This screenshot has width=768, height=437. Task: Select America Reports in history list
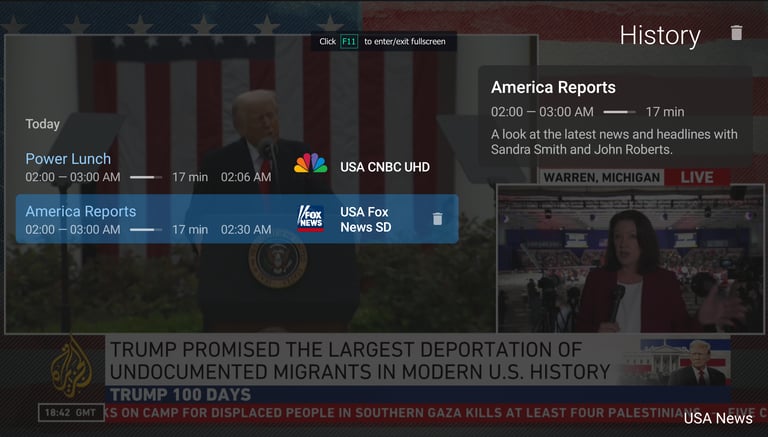[x=237, y=219]
